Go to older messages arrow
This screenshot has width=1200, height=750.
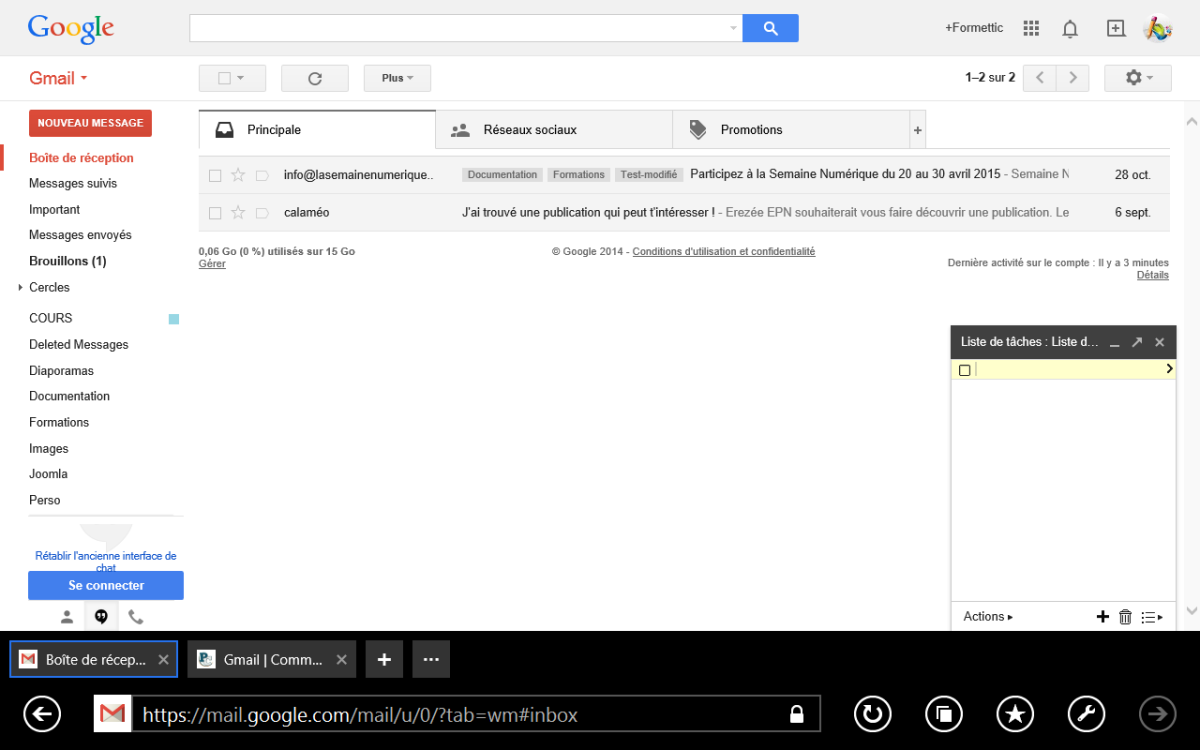tap(1073, 78)
